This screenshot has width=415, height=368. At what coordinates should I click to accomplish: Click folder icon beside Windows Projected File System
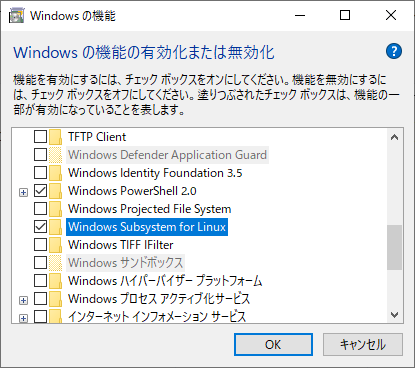click(55, 209)
